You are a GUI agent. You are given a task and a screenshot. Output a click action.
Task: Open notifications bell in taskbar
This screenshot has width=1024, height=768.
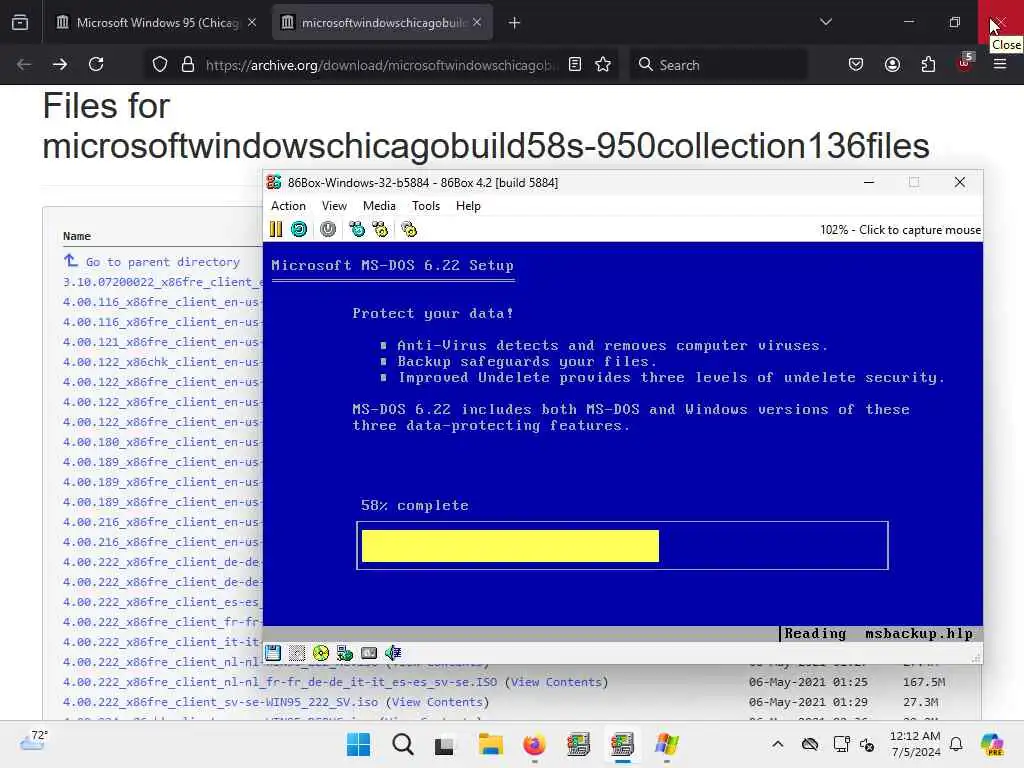(x=956, y=744)
